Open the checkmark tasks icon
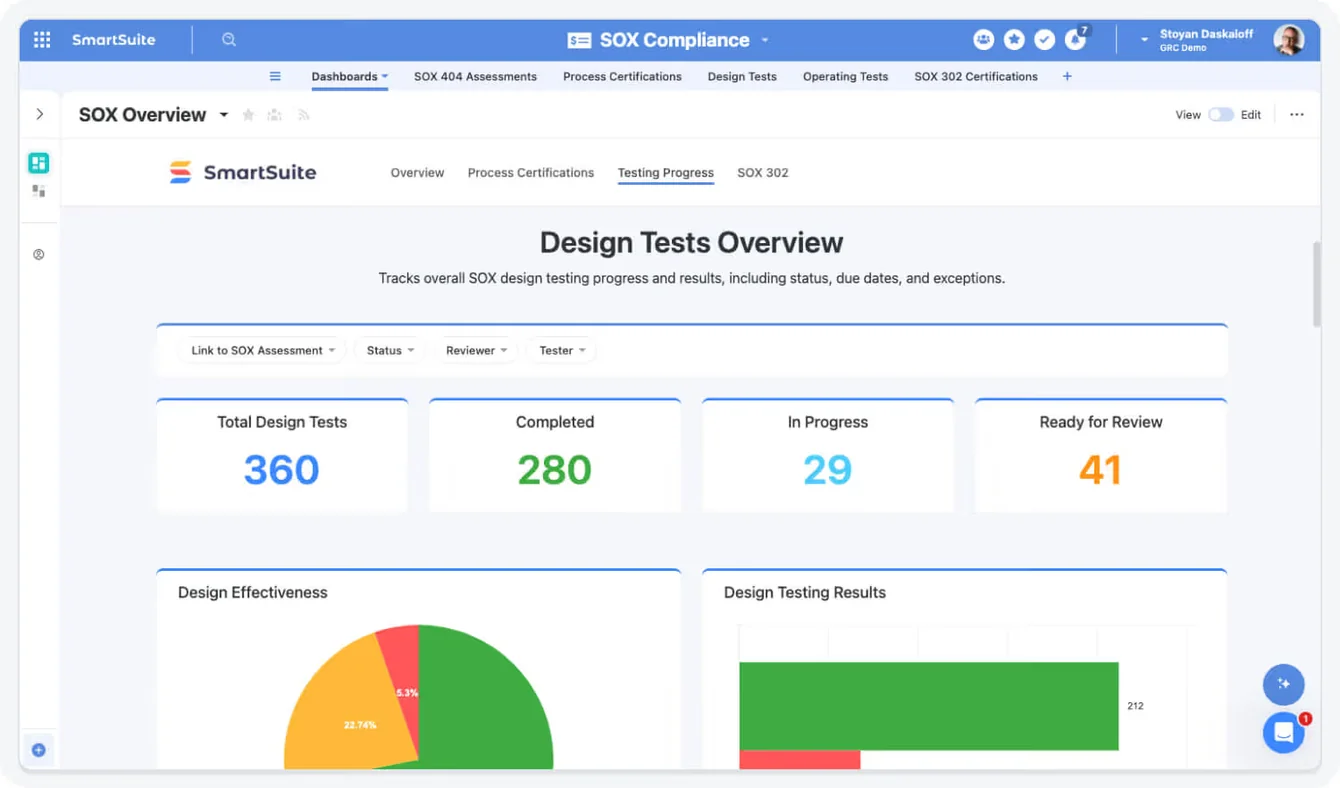Screen dimensions: 1340x788 pos(1045,39)
